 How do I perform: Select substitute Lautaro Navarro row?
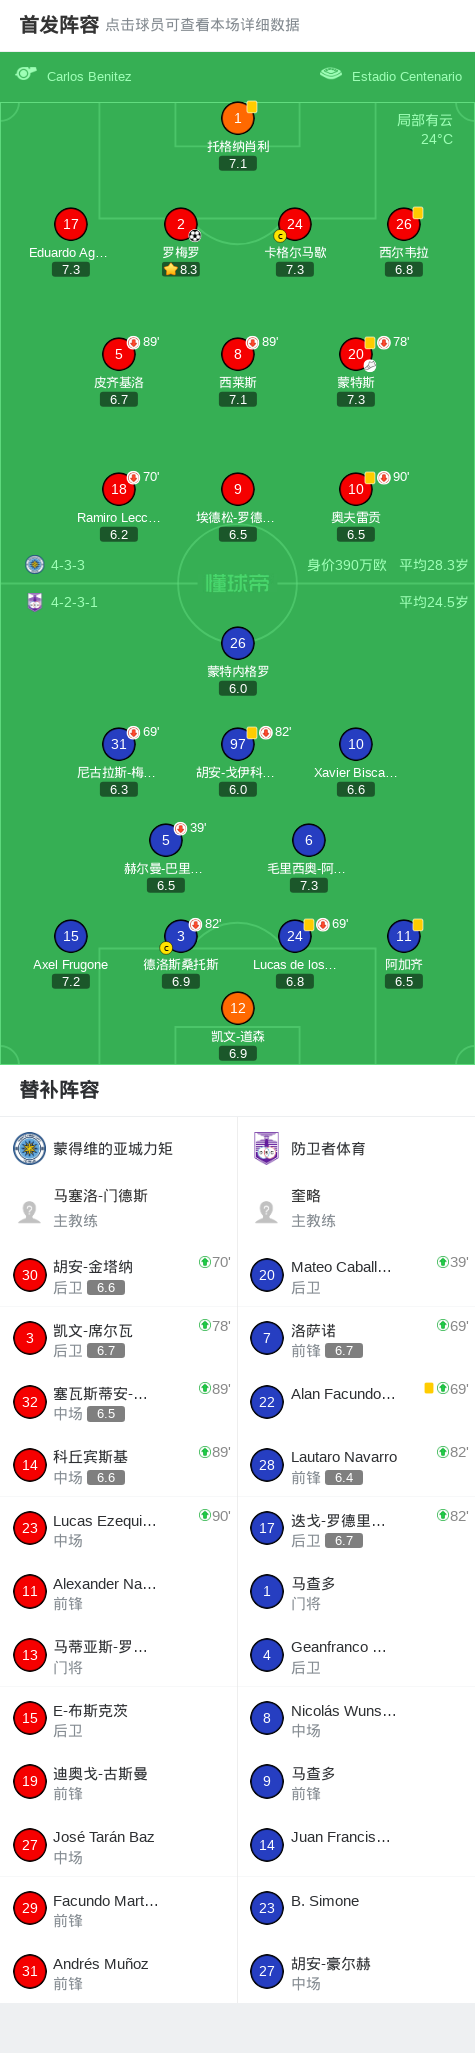click(x=356, y=1465)
